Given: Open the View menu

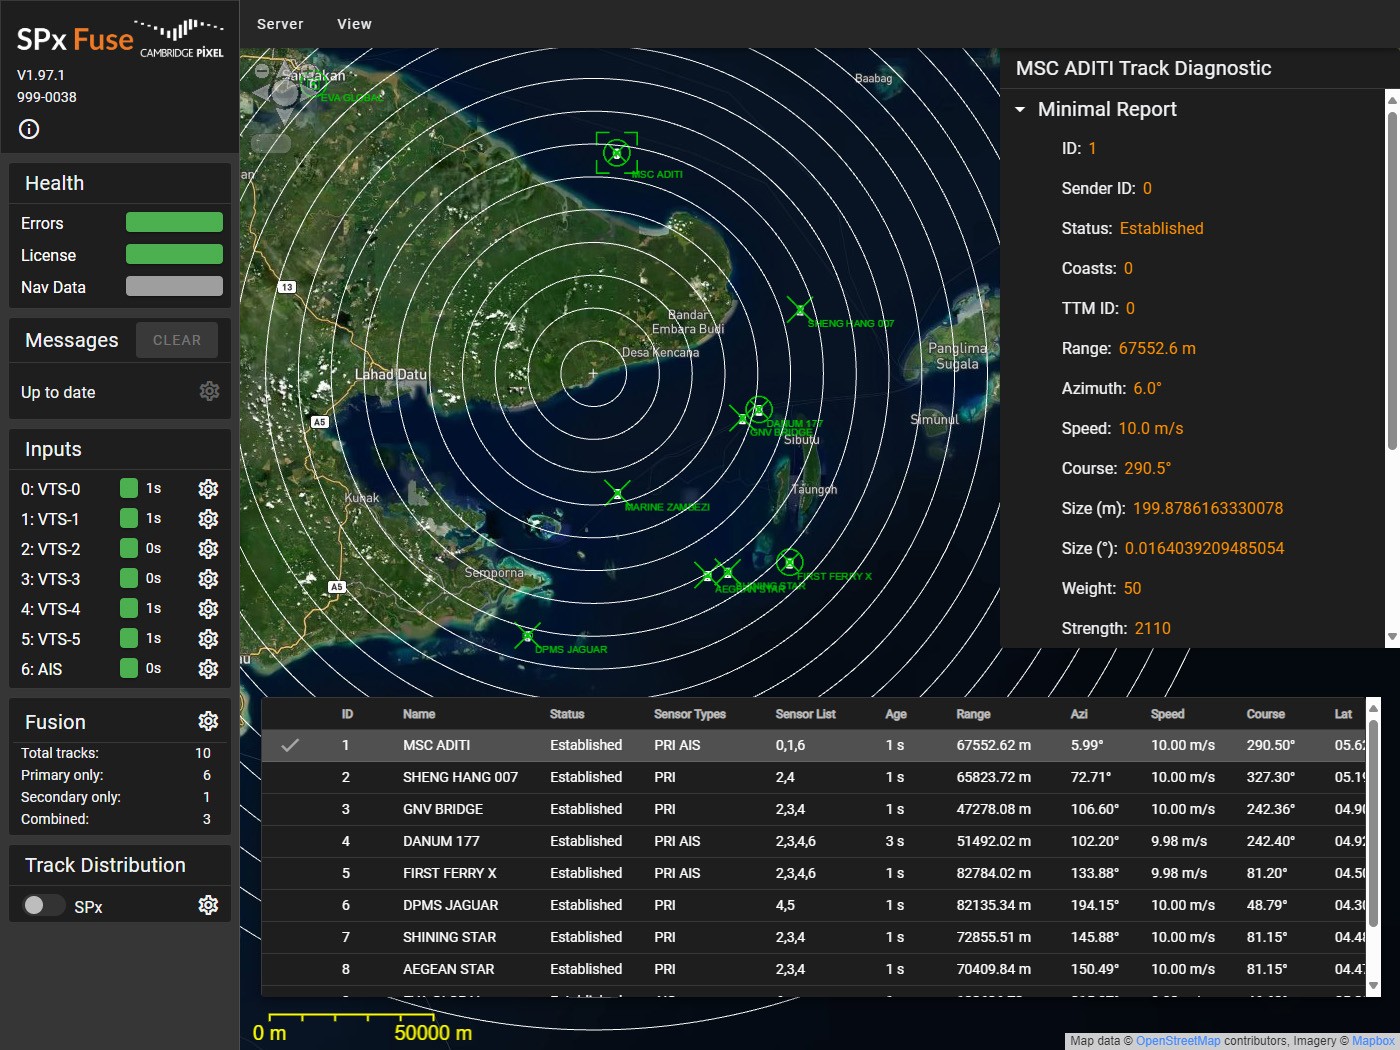Looking at the screenshot, I should tap(354, 24).
